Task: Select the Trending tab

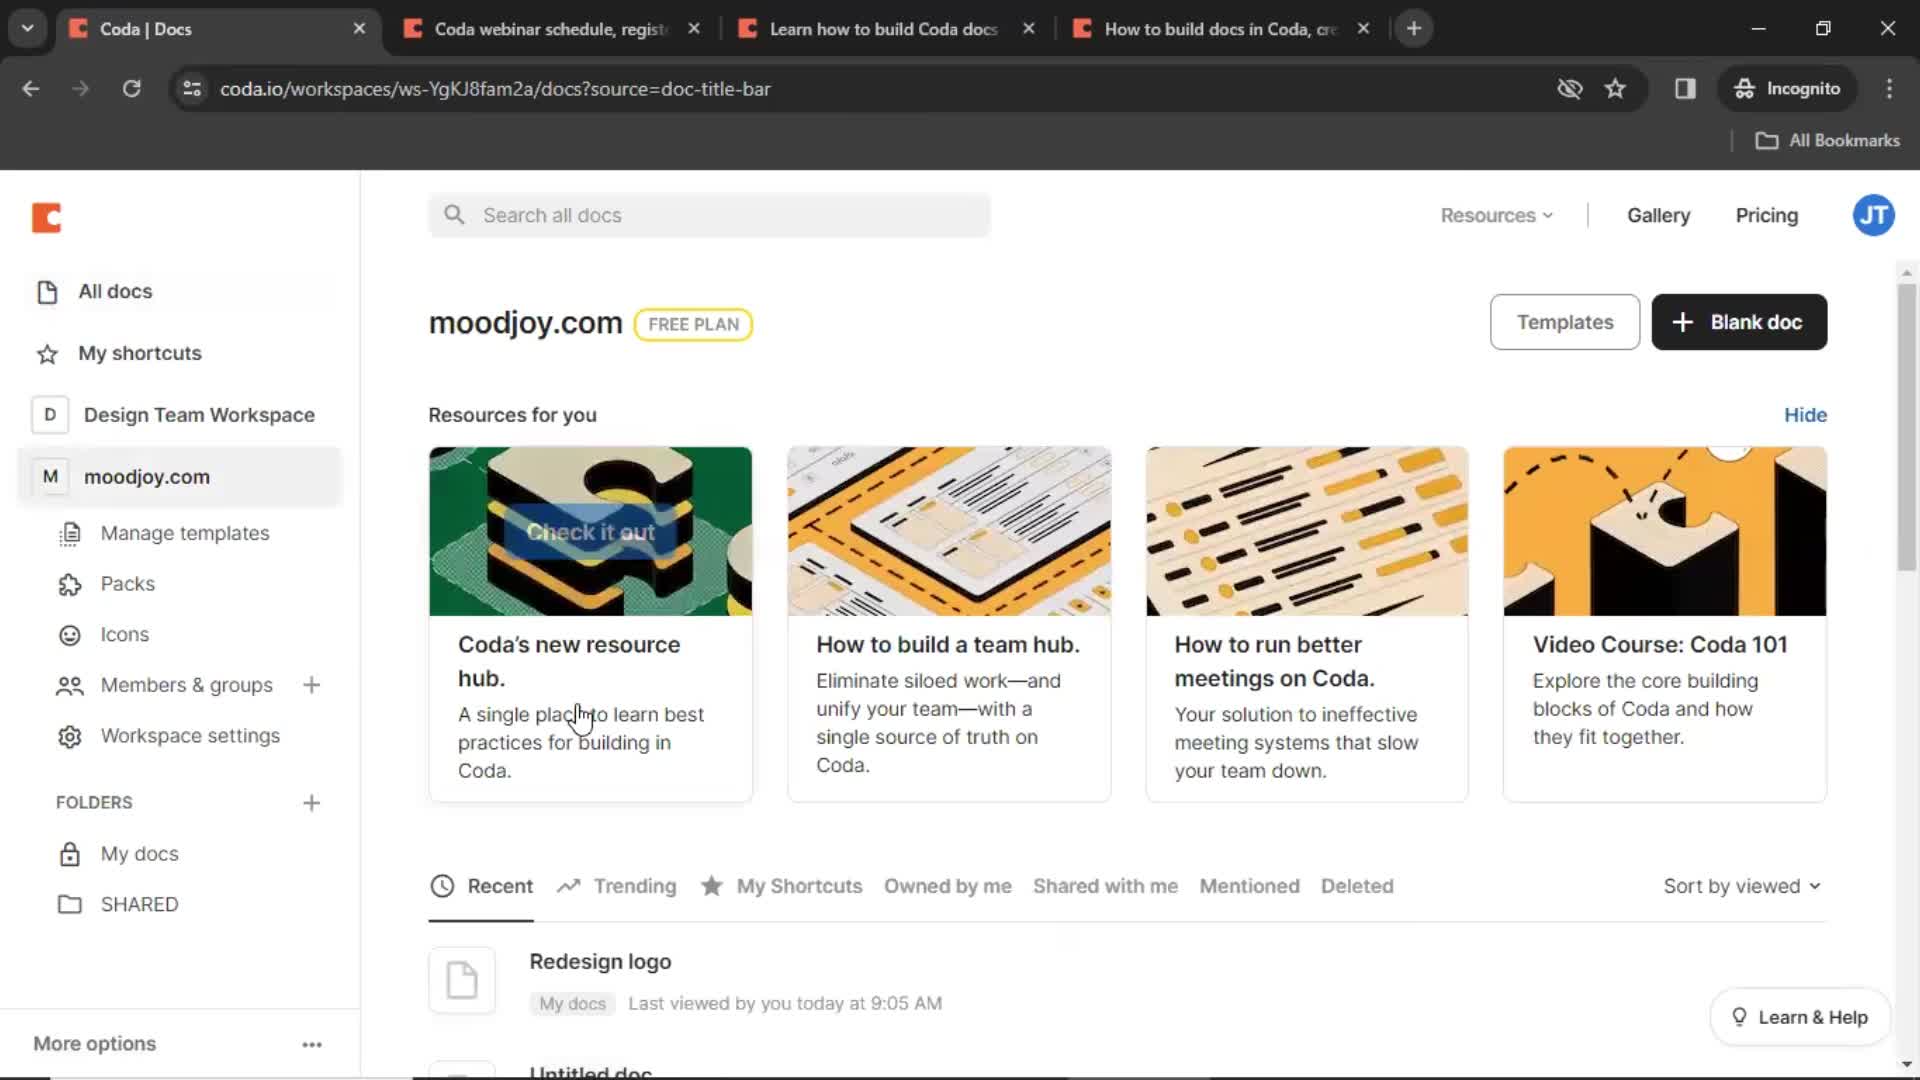Action: coord(633,885)
